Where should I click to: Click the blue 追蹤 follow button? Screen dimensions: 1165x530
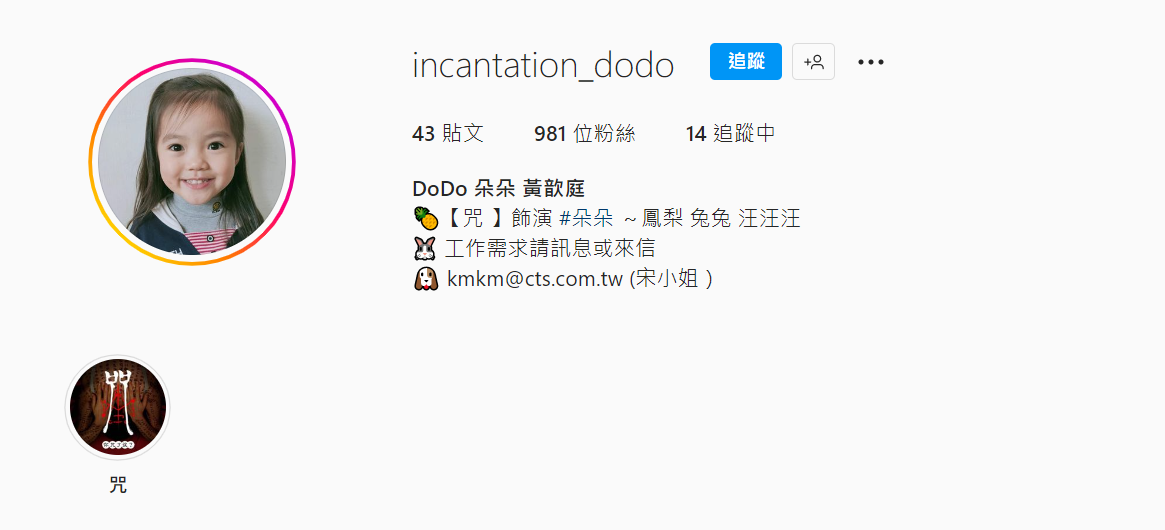[x=745, y=62]
